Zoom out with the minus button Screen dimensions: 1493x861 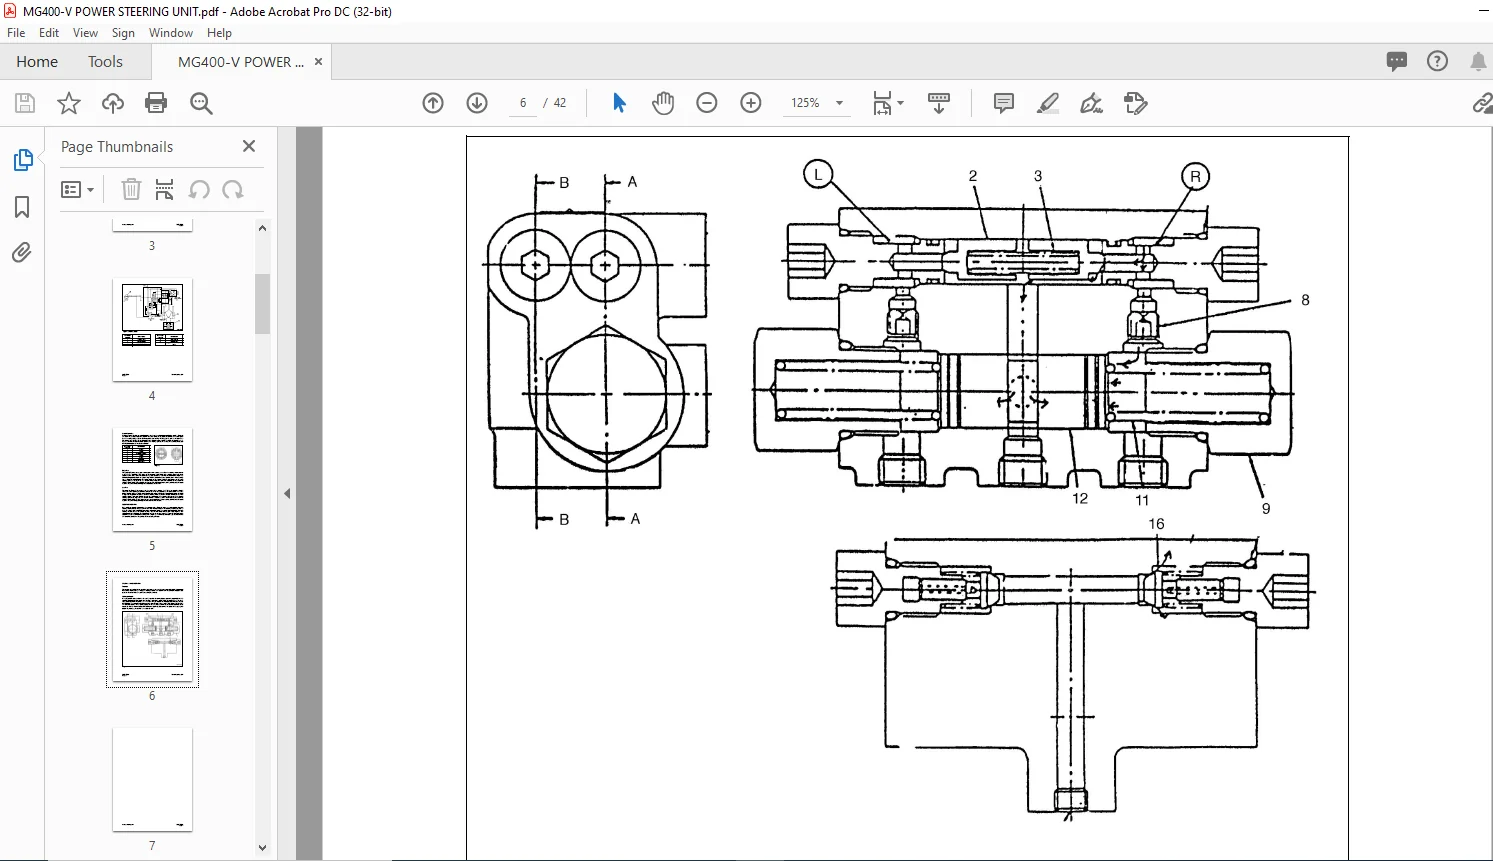(707, 103)
